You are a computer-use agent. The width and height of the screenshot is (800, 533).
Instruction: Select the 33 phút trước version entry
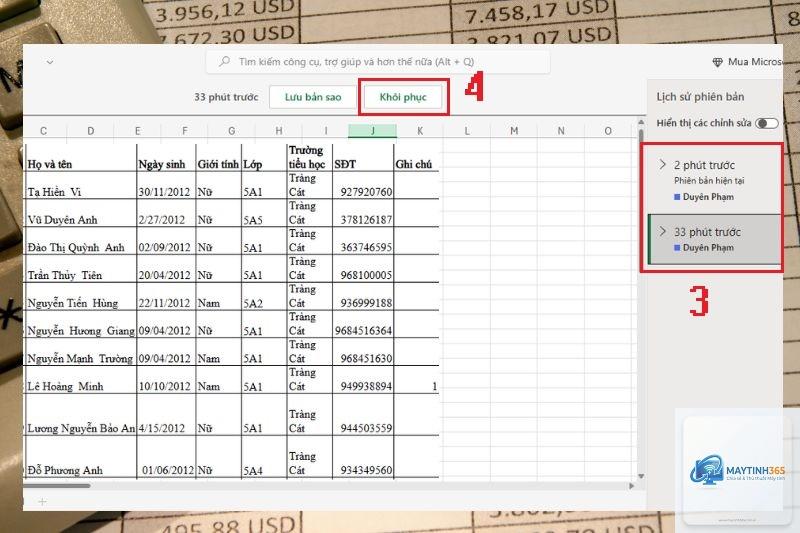click(714, 239)
